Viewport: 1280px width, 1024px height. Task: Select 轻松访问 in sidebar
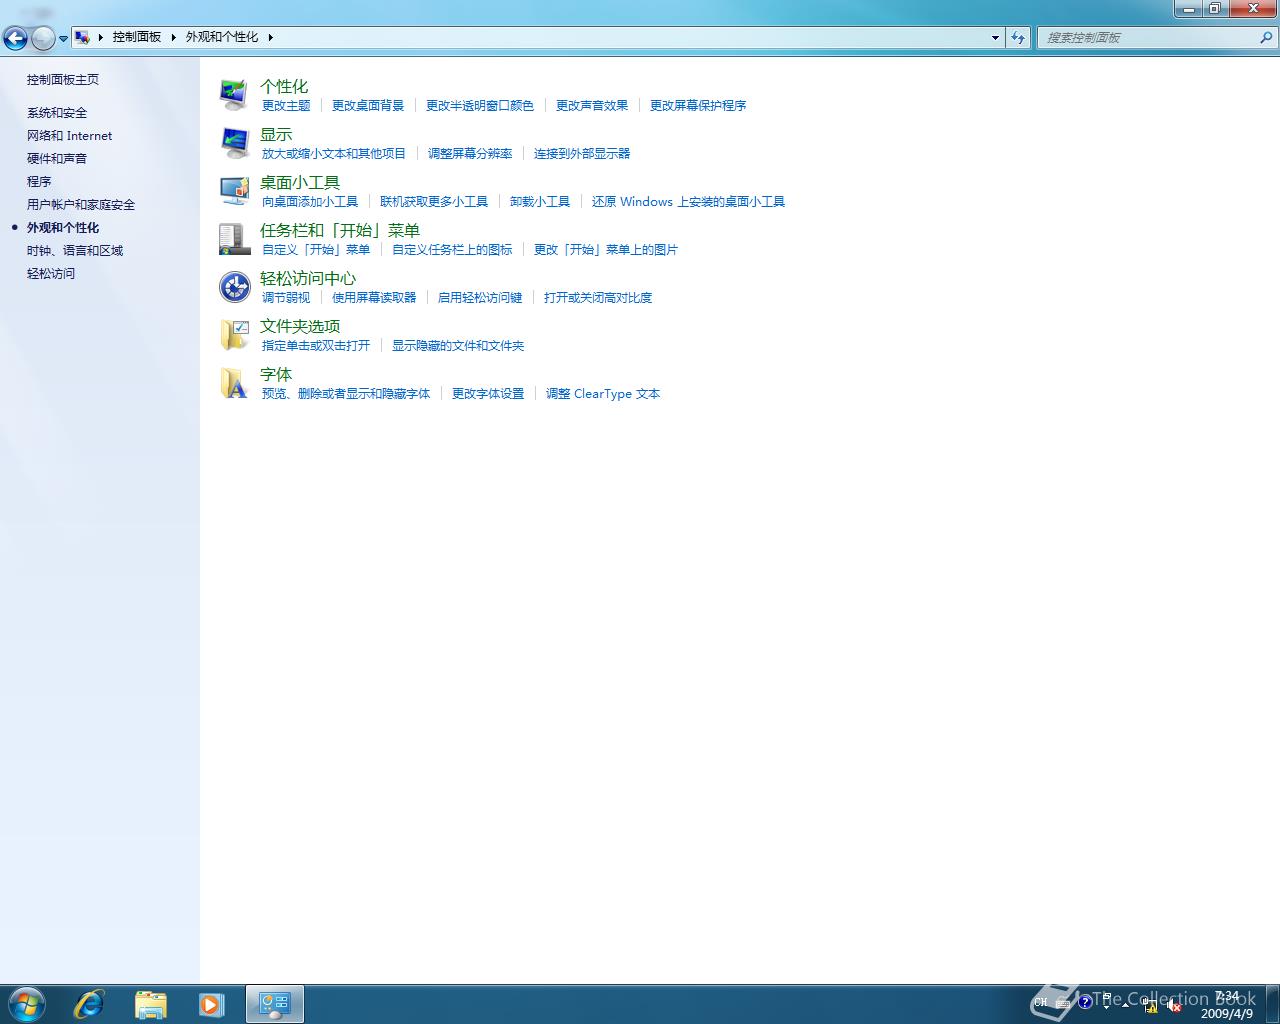pyautogui.click(x=51, y=274)
